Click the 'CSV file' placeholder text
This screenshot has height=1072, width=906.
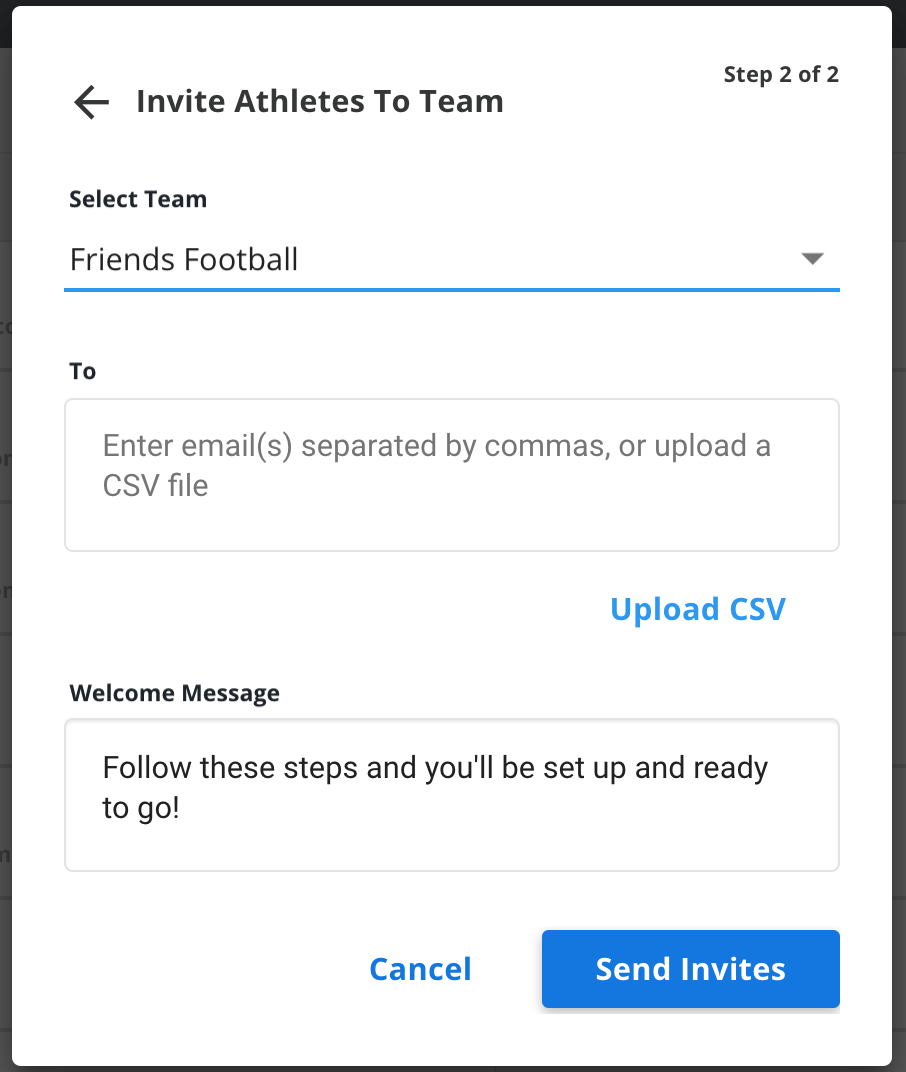tap(155, 486)
